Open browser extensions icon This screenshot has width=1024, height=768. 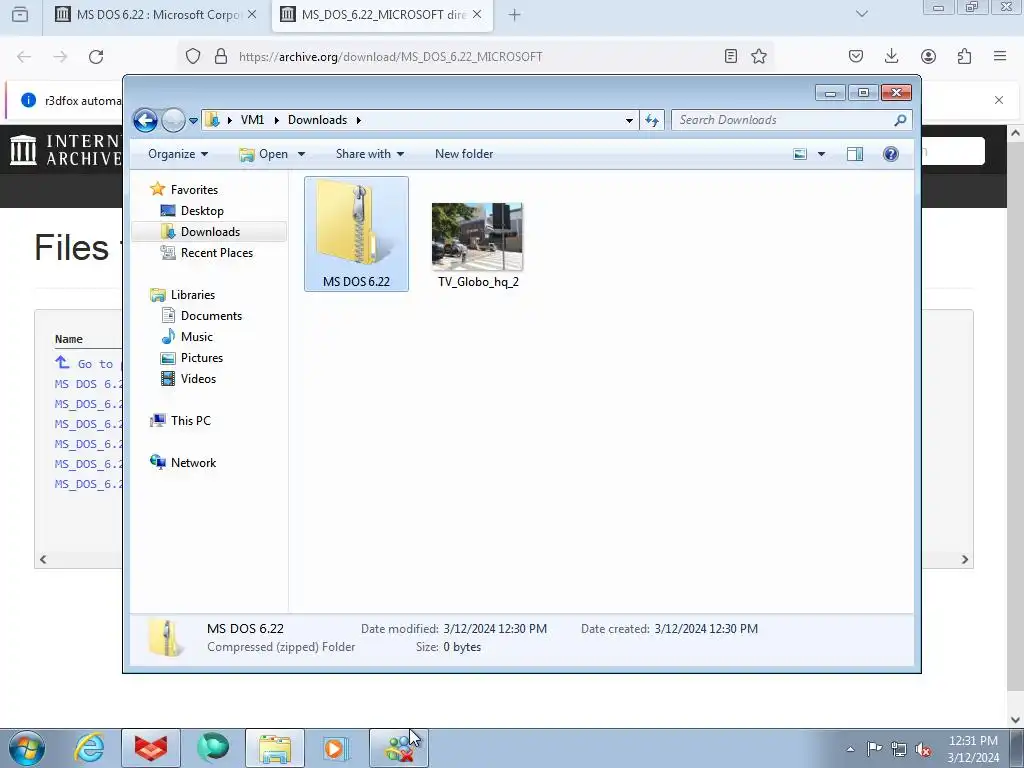[x=965, y=57]
